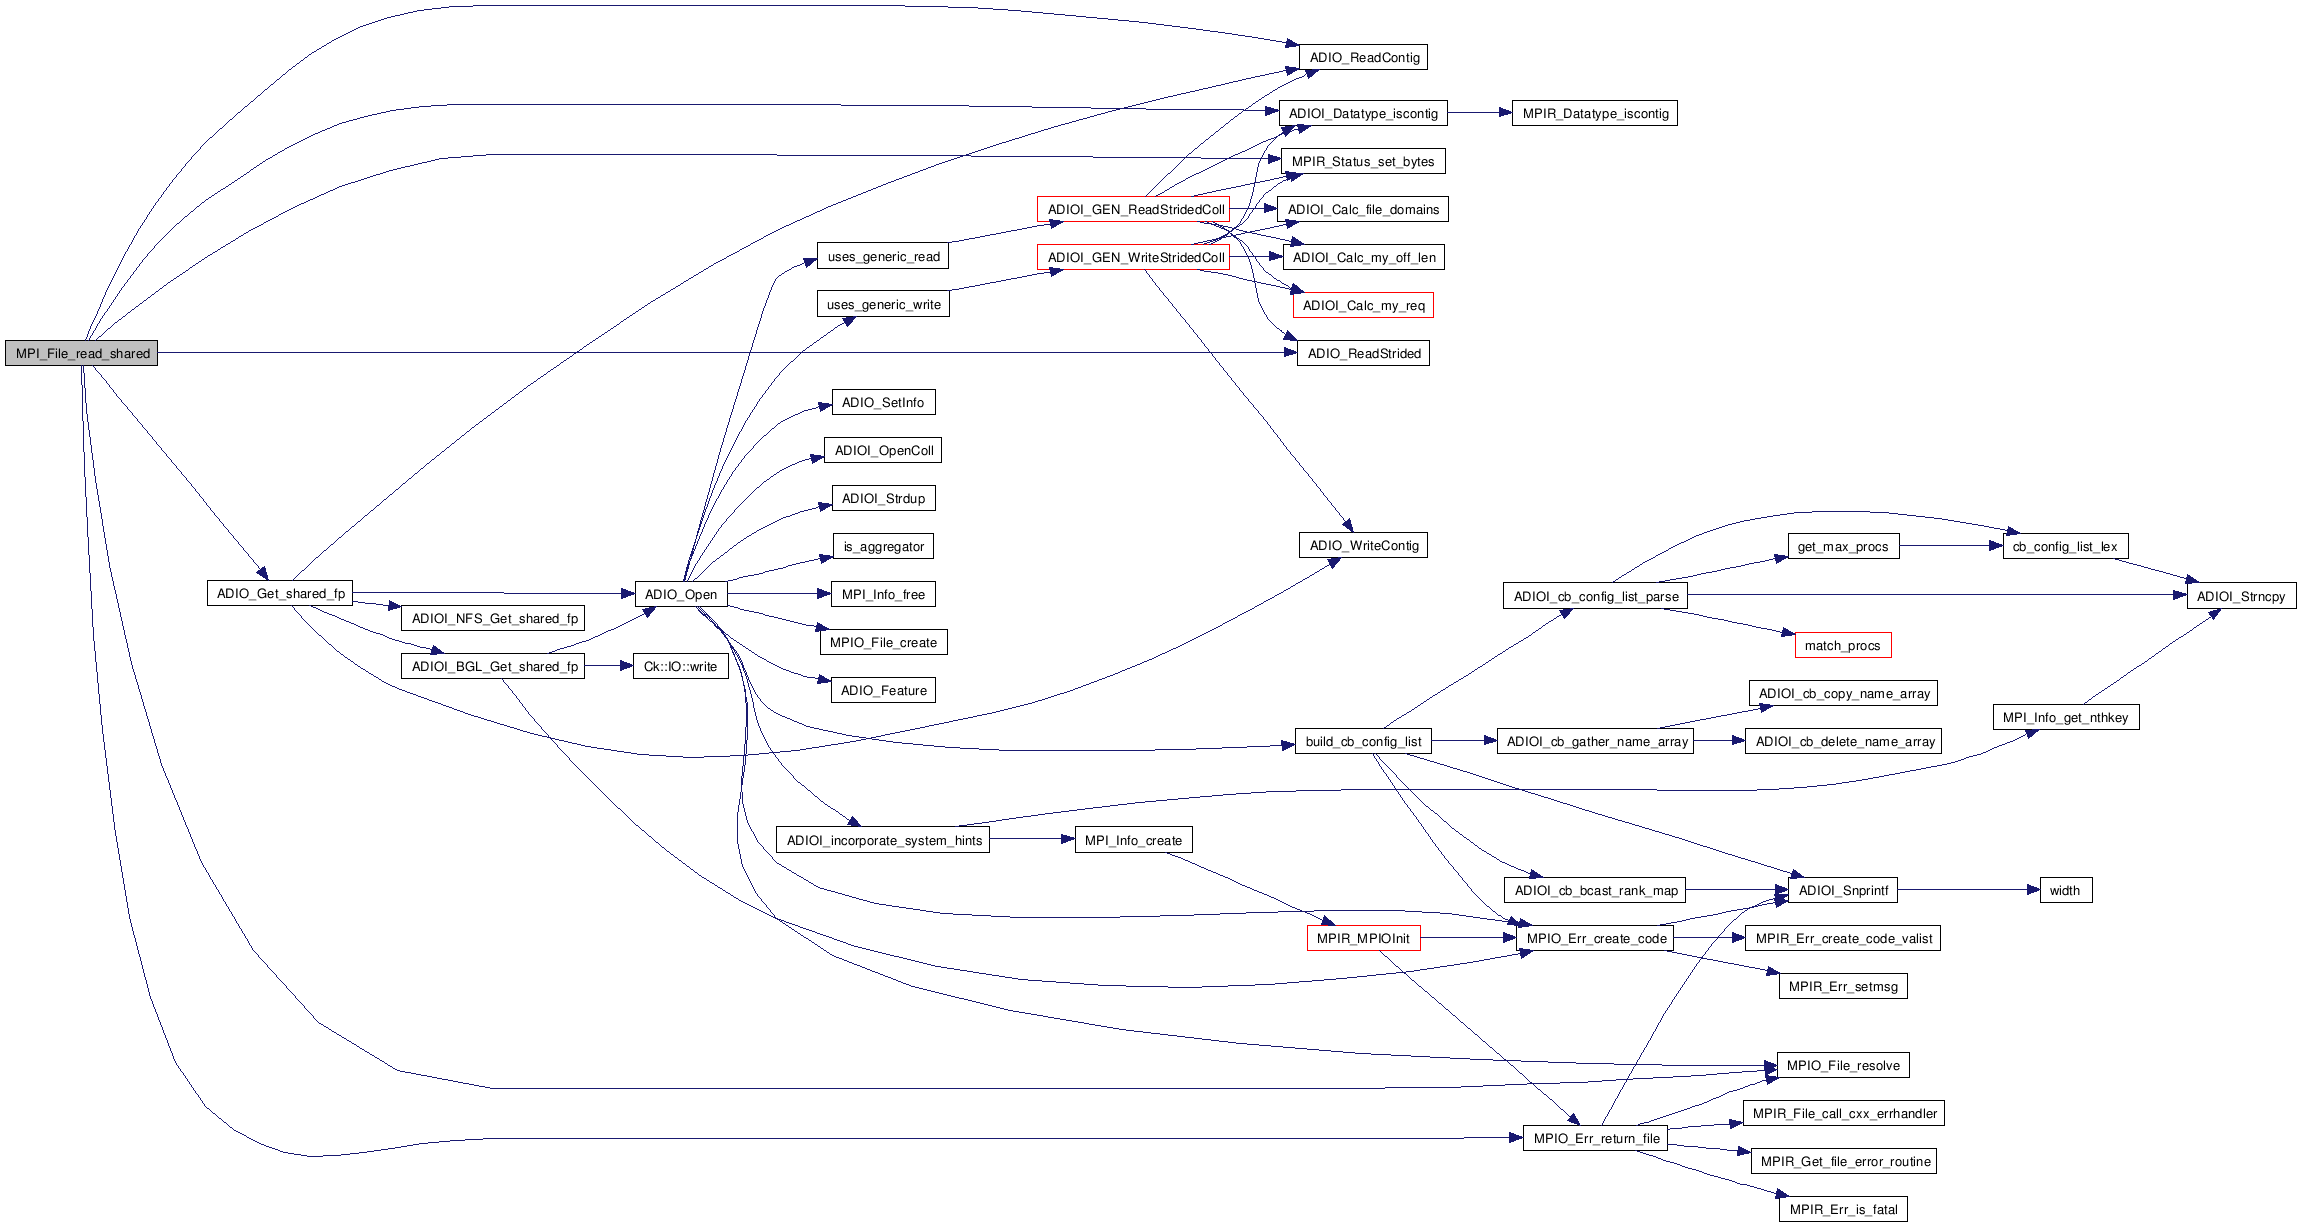Click the ADIO_Open node
Image resolution: width=2301 pixels, height=1225 pixels.
(x=681, y=594)
